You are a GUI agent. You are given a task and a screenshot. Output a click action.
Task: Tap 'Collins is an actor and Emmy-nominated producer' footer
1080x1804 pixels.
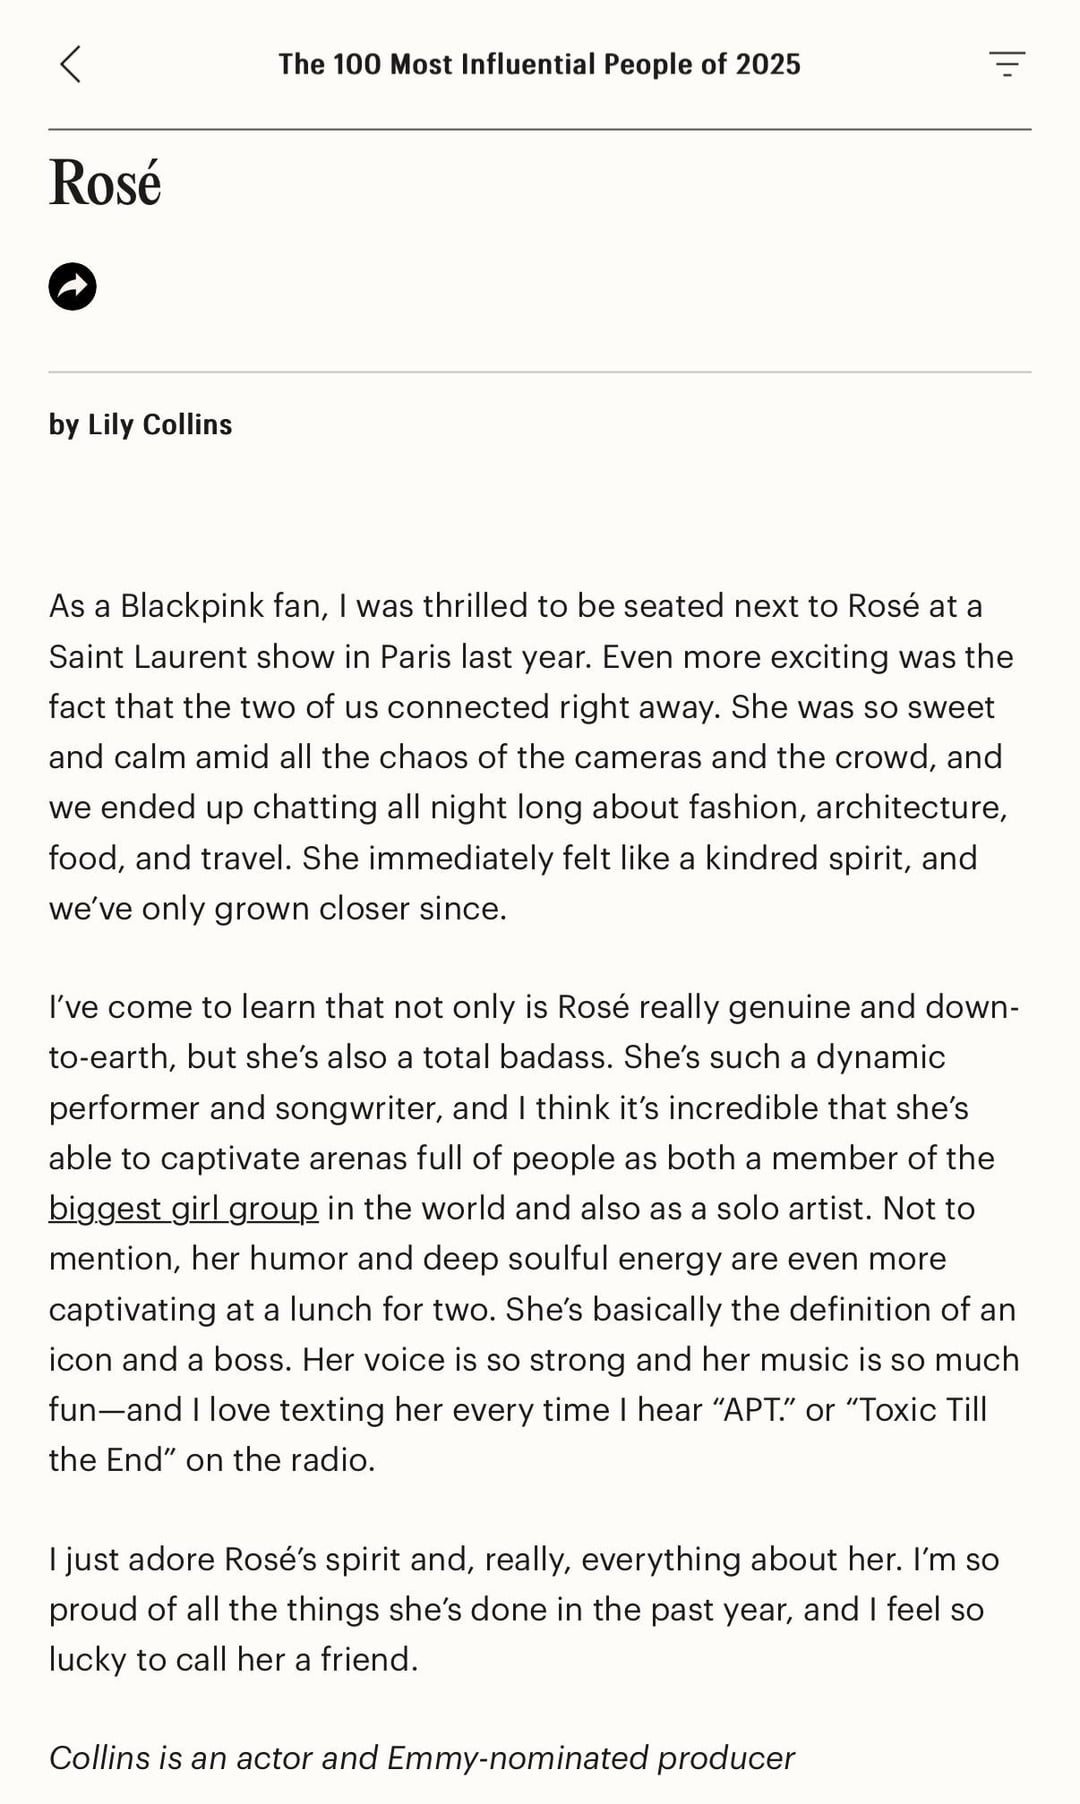[x=422, y=1758]
